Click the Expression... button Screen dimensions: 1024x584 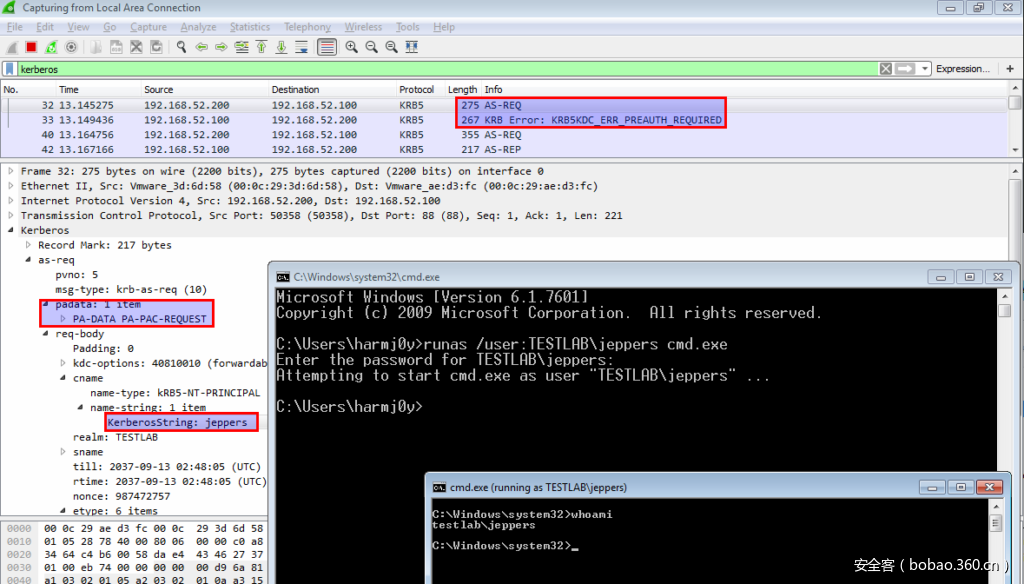(963, 69)
